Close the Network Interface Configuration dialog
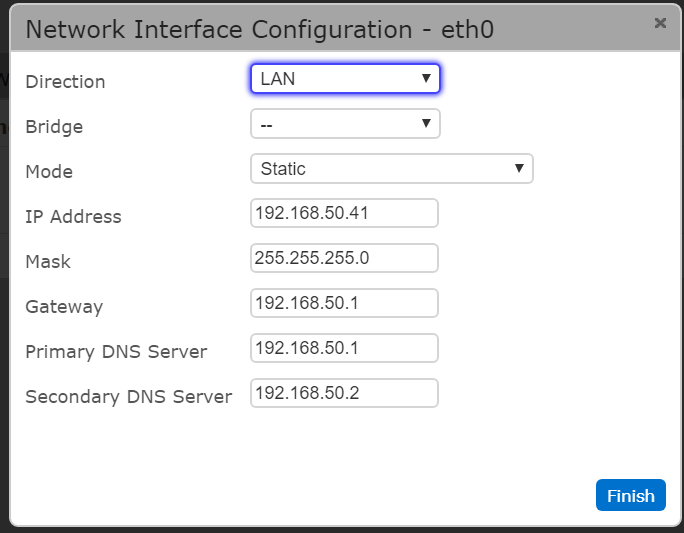This screenshot has height=533, width=684. coord(659,22)
